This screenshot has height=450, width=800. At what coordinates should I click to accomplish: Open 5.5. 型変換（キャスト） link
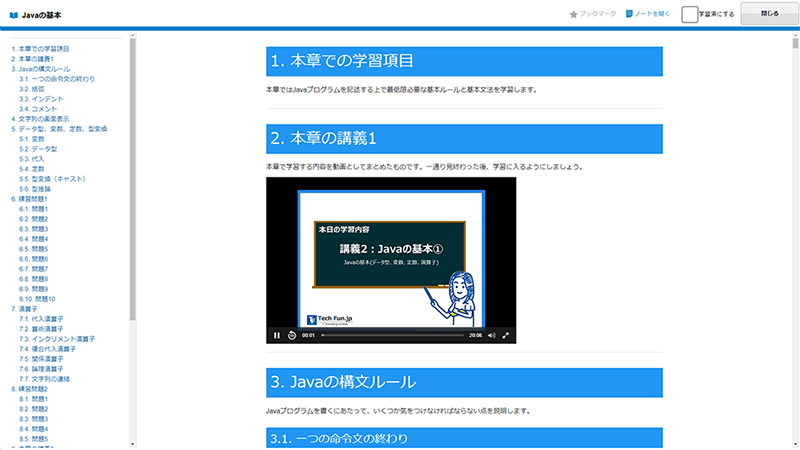click(x=53, y=179)
